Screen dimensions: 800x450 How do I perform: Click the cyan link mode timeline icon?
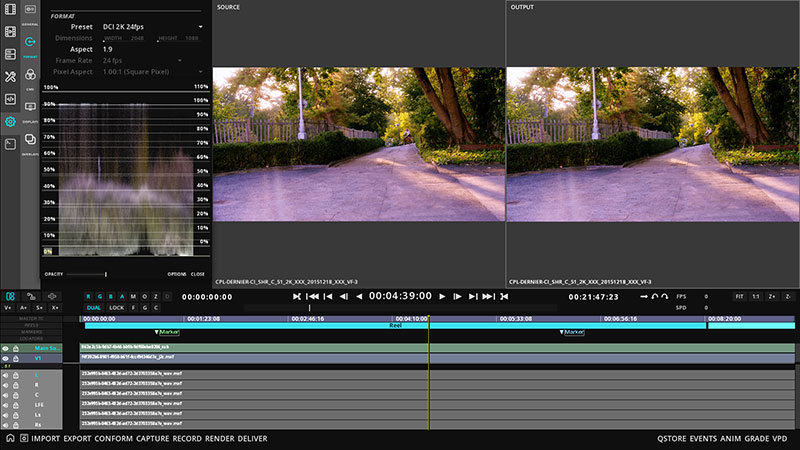click(x=10, y=296)
